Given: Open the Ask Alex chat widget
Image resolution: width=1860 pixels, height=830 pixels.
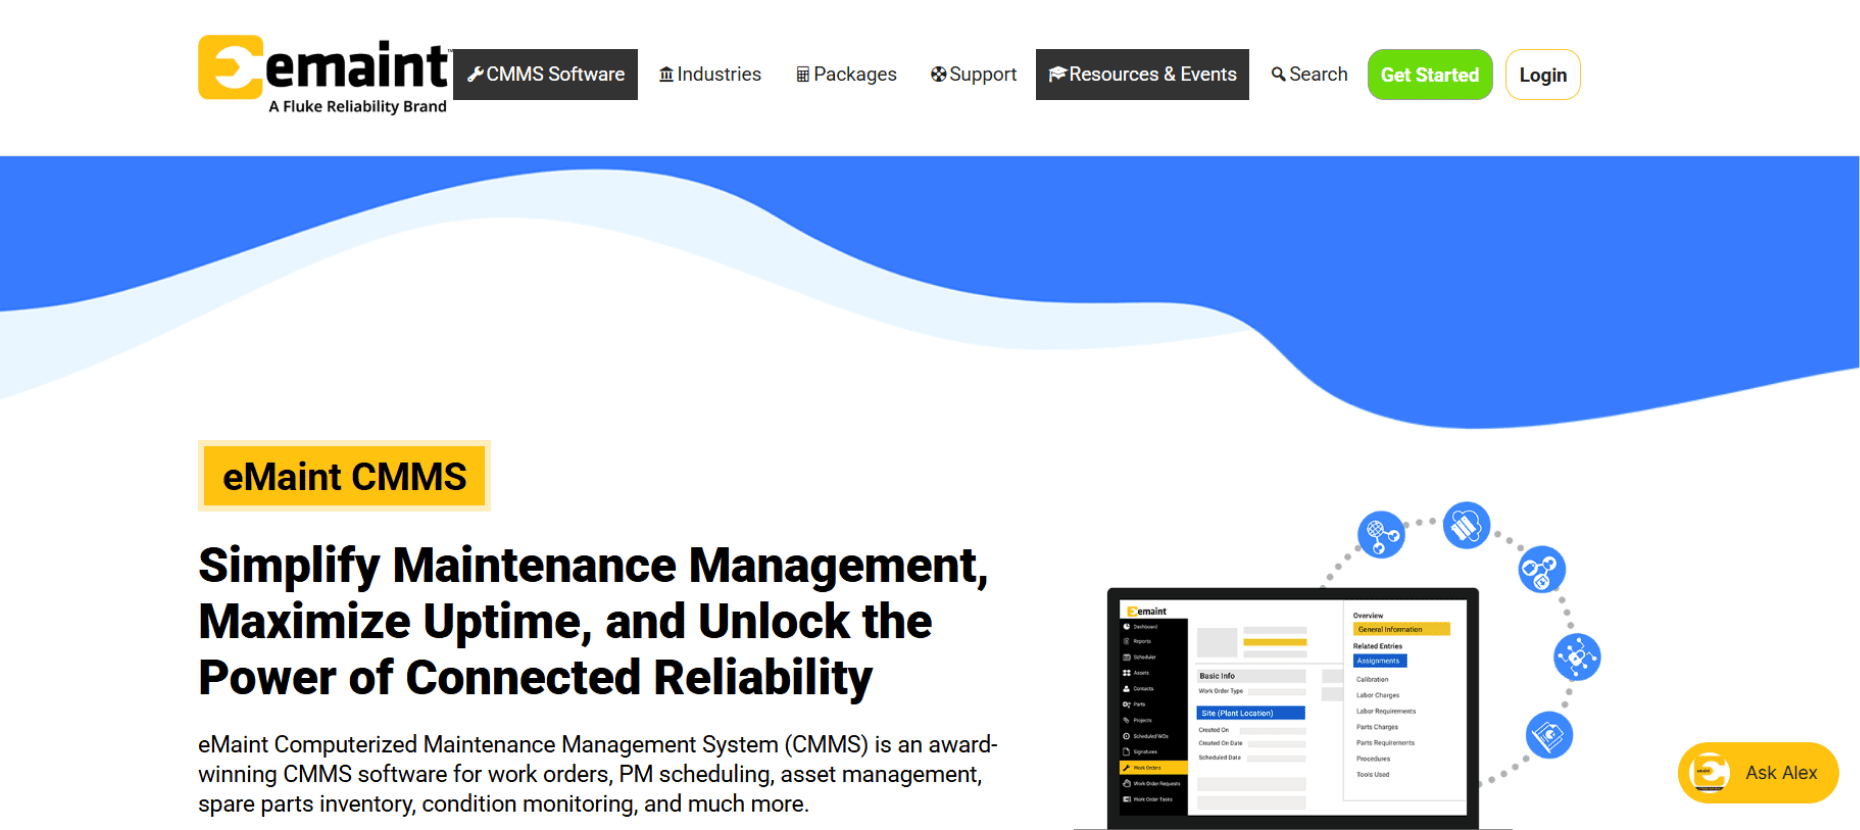Looking at the screenshot, I should (x=1758, y=772).
